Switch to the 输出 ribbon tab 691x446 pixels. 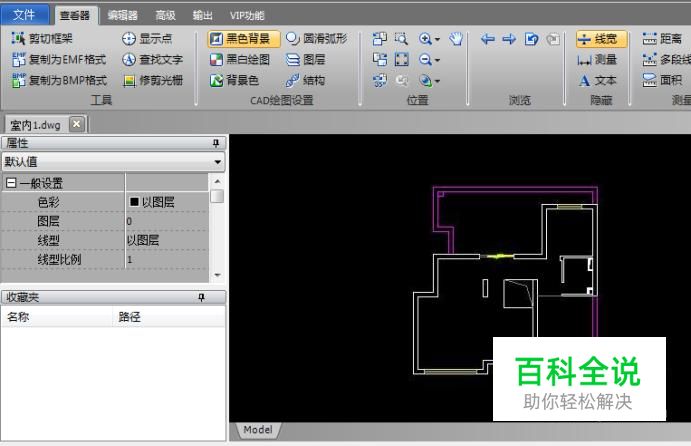[x=203, y=15]
